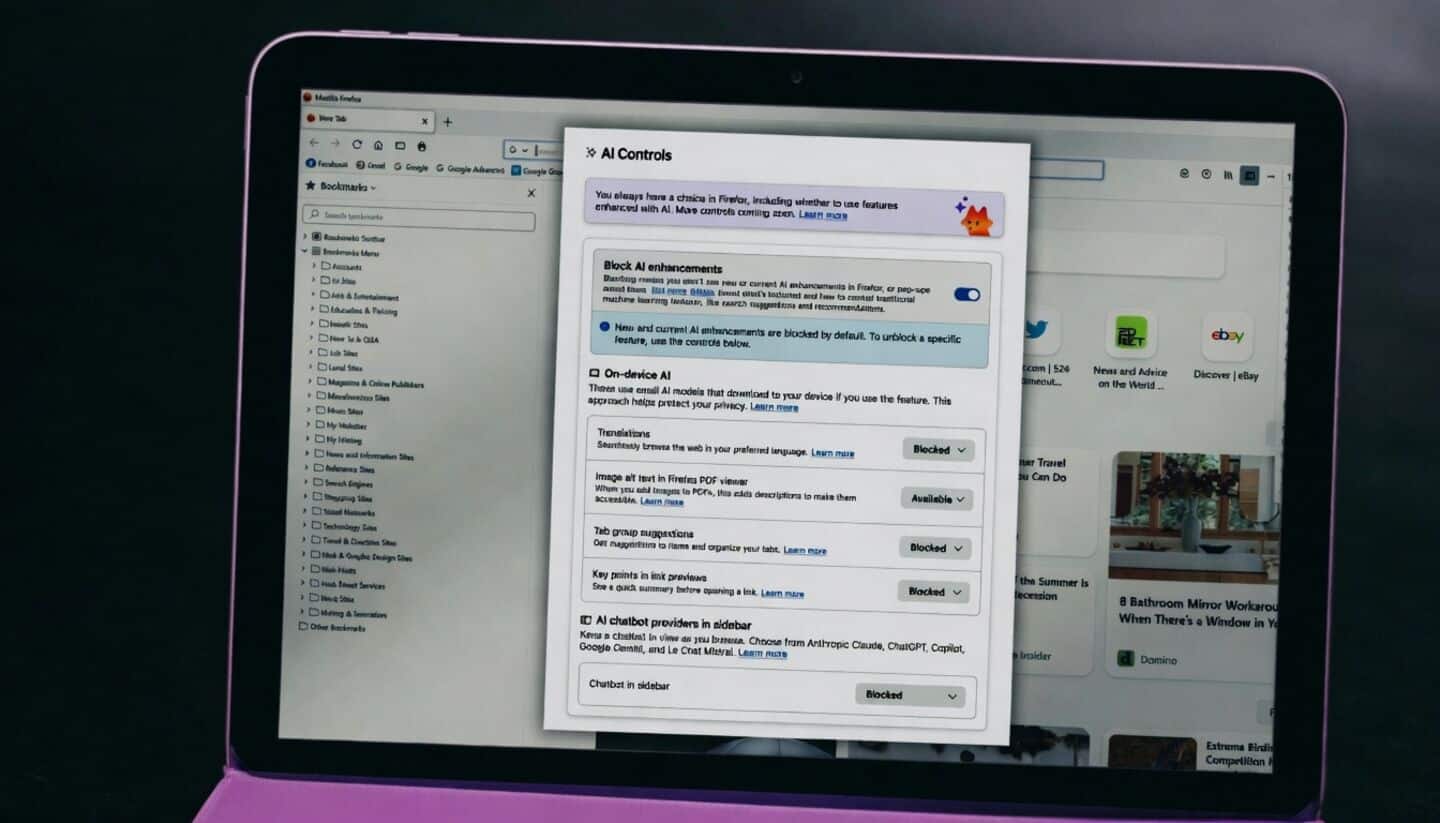The height and width of the screenshot is (823, 1440).
Task: Click the sidebar toggle icon in toolbar
Action: [1249, 175]
